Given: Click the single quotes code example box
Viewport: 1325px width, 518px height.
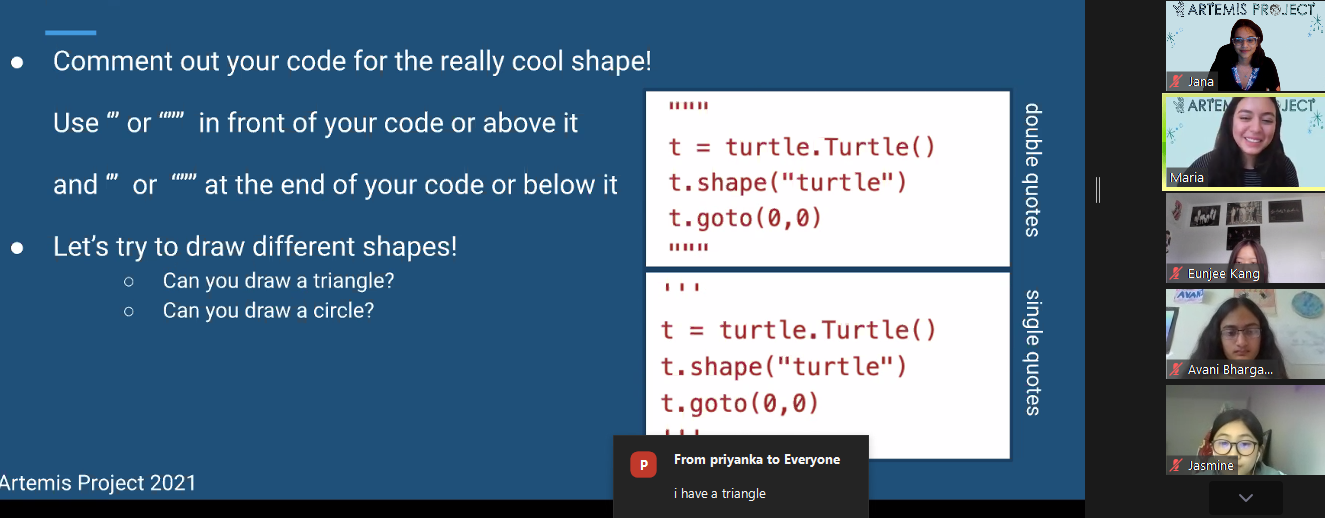Looking at the screenshot, I should [x=828, y=365].
